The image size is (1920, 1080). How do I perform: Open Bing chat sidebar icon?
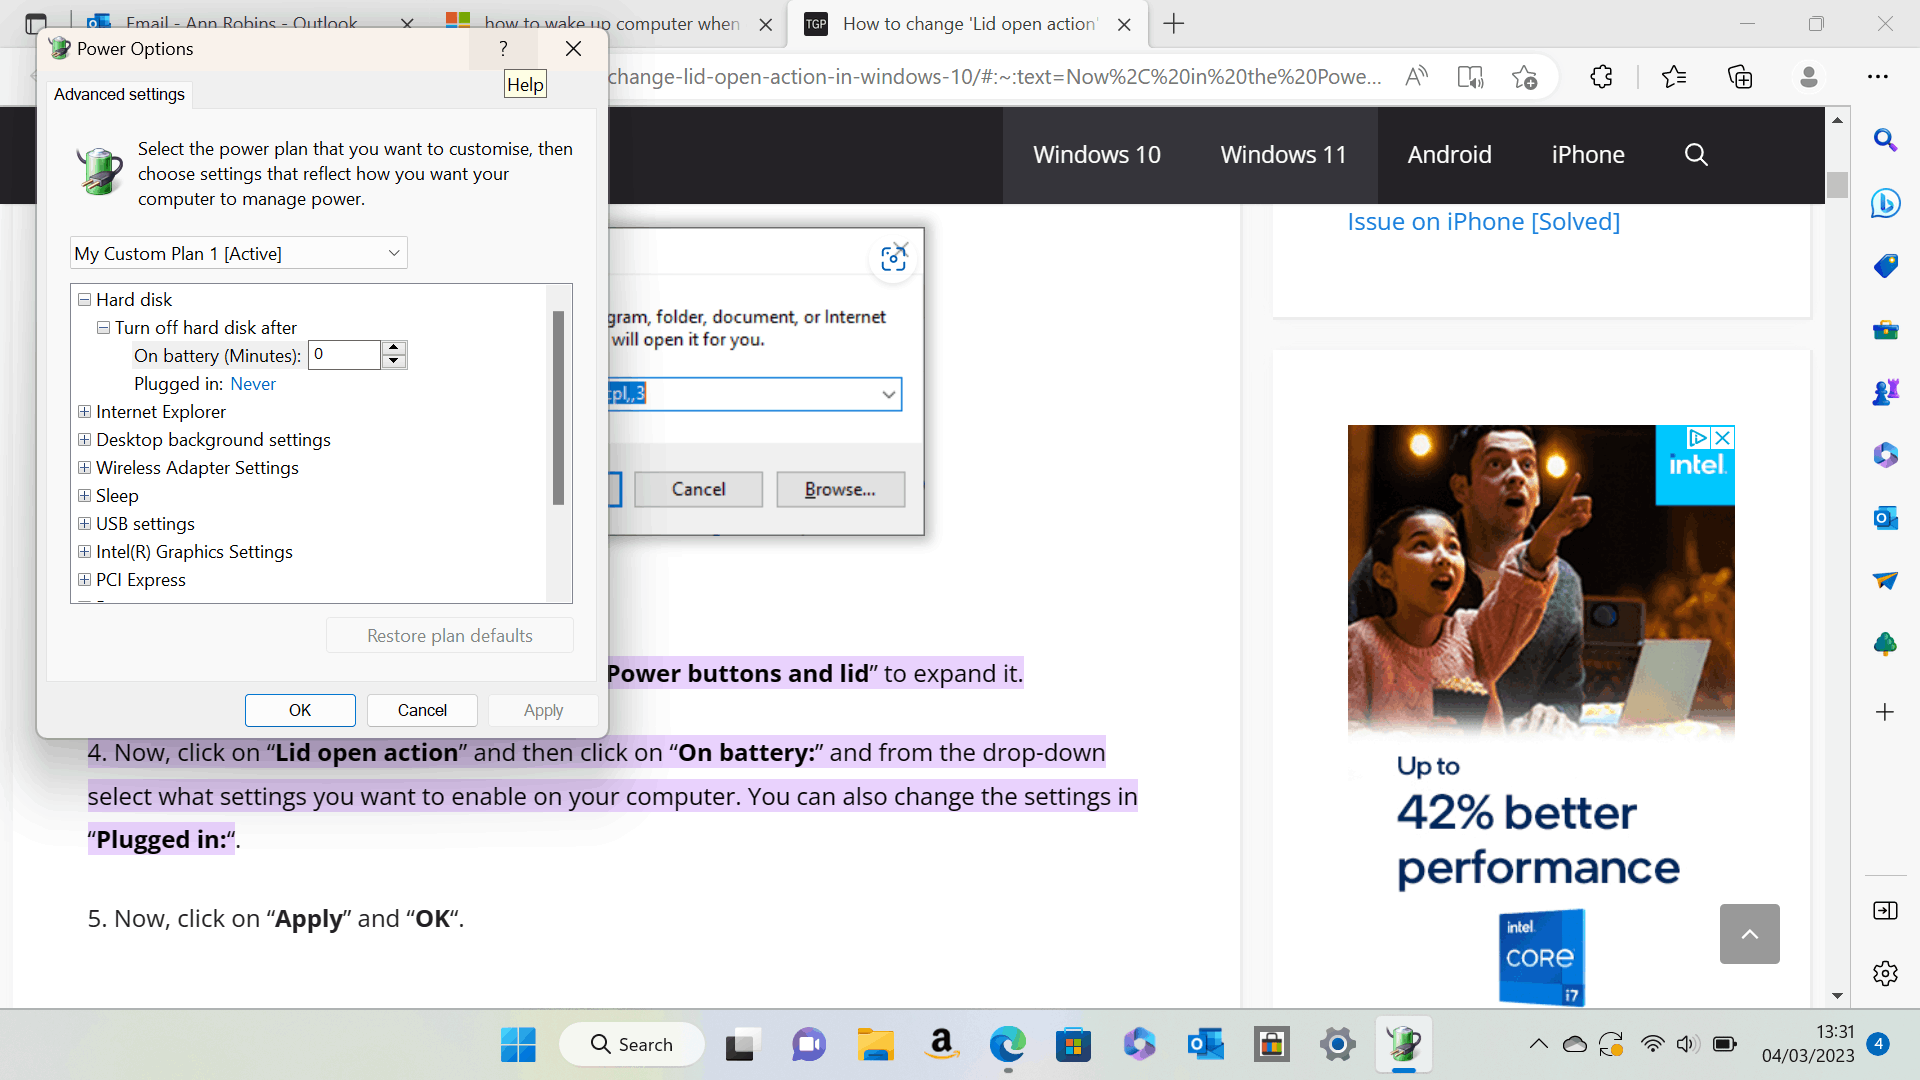1885,203
